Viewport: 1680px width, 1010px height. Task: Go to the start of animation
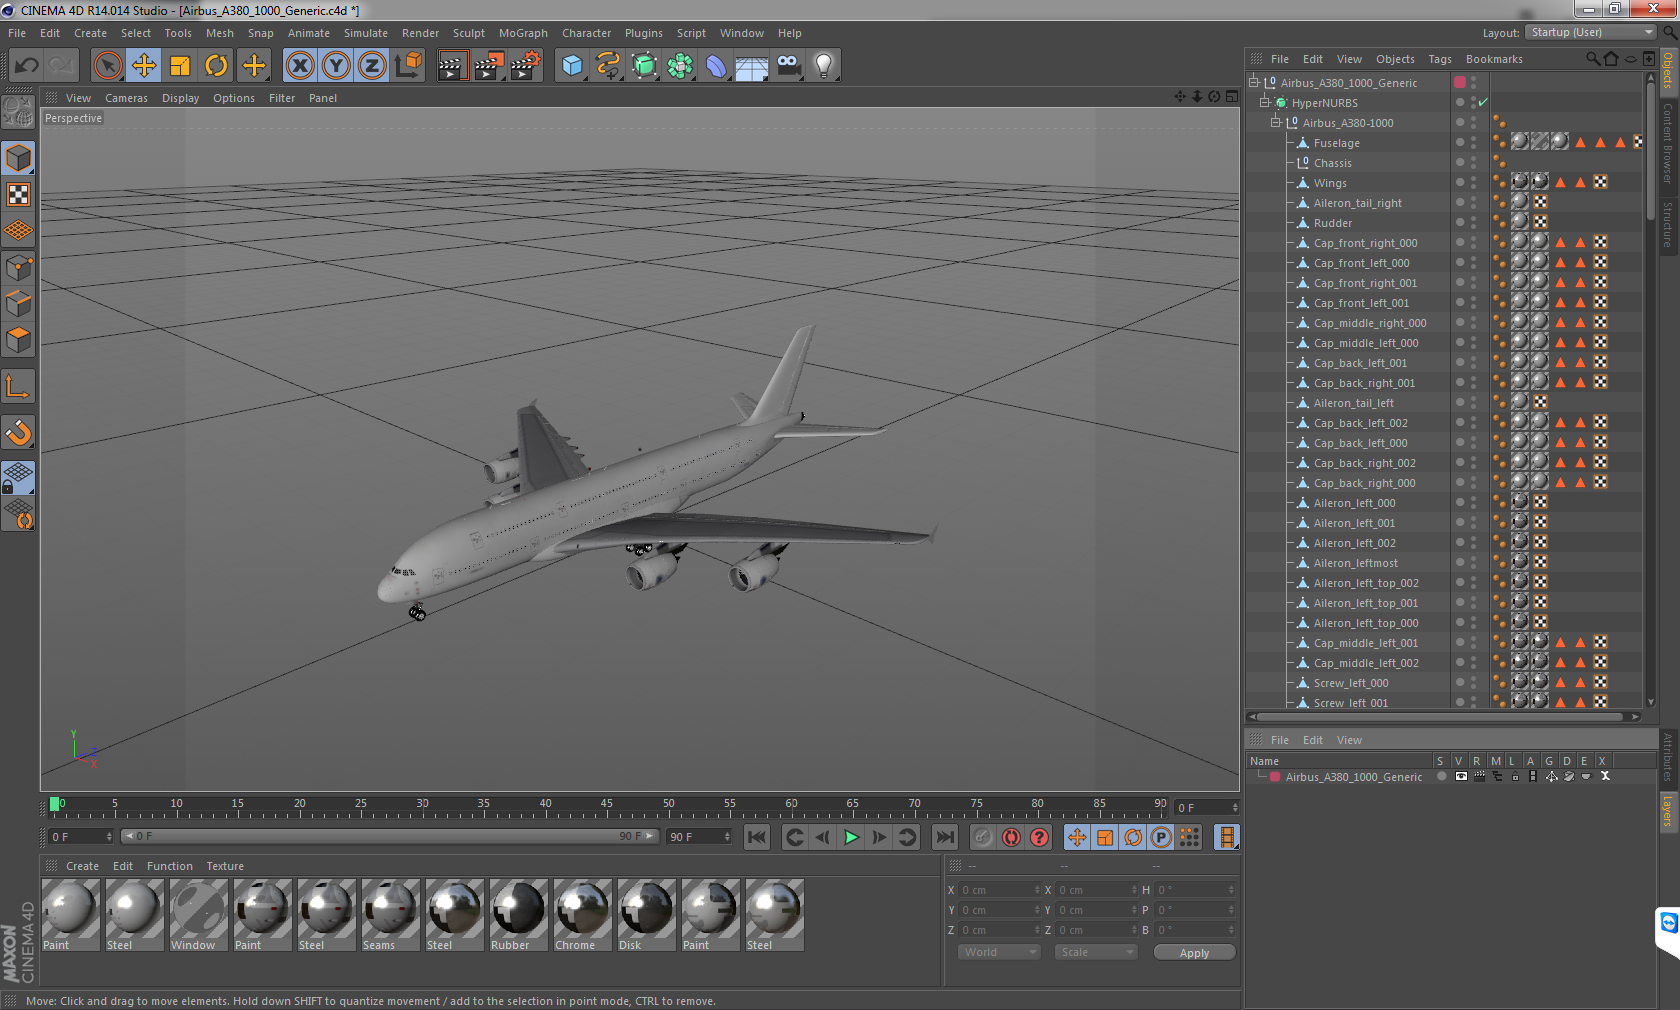(x=757, y=837)
